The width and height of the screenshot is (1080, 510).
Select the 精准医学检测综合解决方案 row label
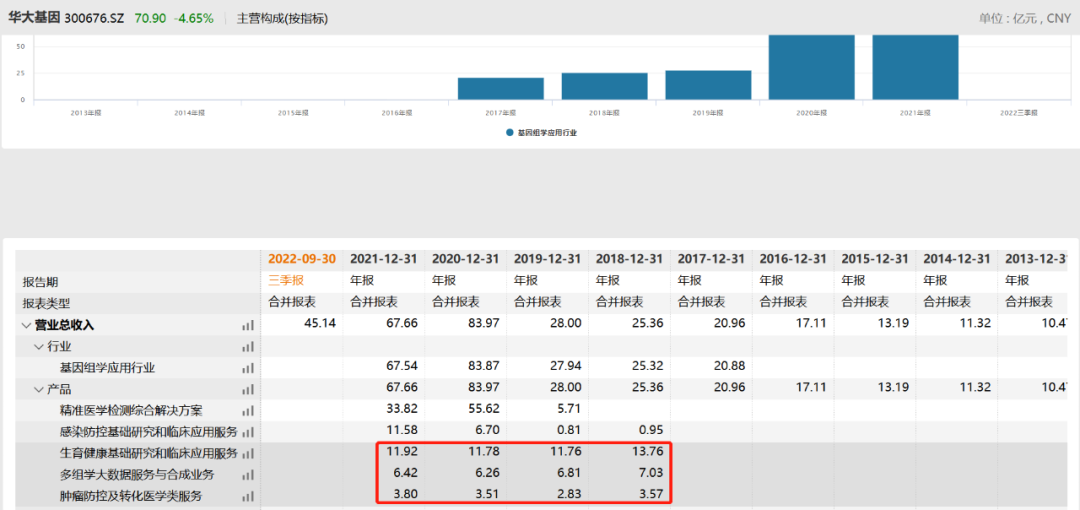point(131,411)
